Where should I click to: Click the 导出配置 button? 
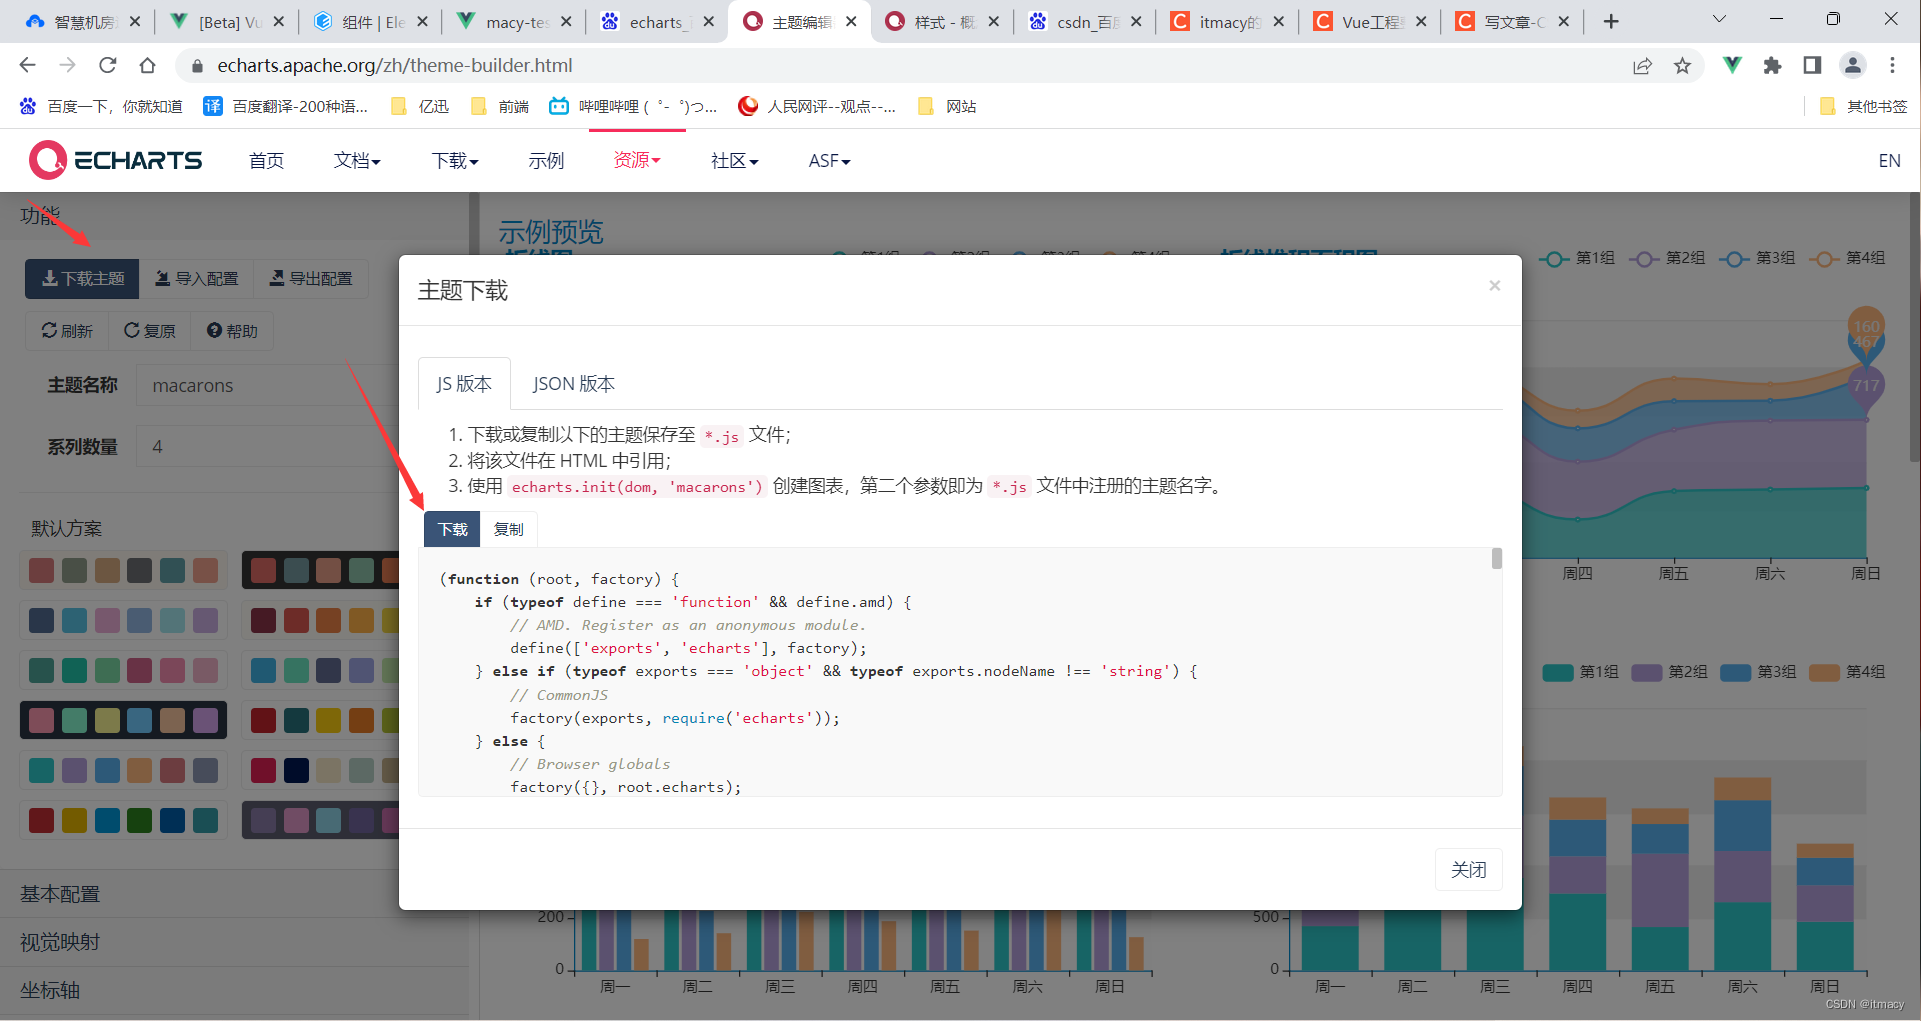pyautogui.click(x=310, y=278)
